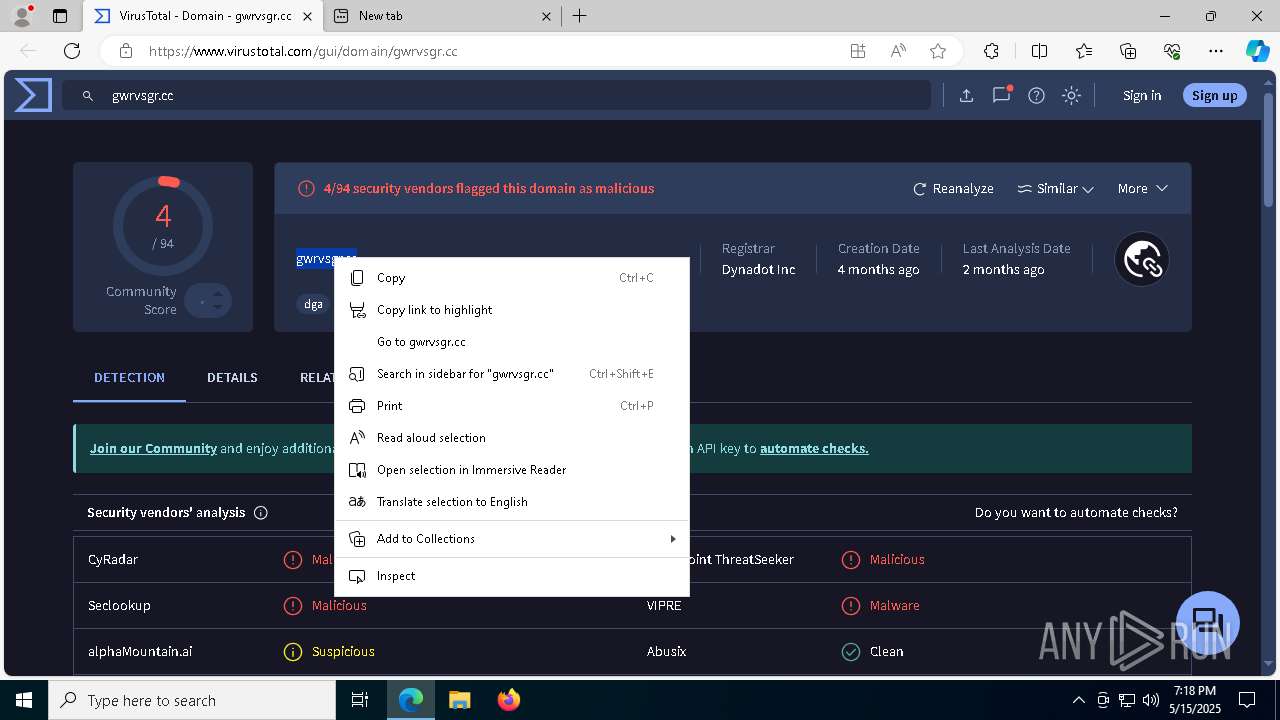Image resolution: width=1280 pixels, height=720 pixels.
Task: Click the browser profile avatar icon
Action: [22, 16]
